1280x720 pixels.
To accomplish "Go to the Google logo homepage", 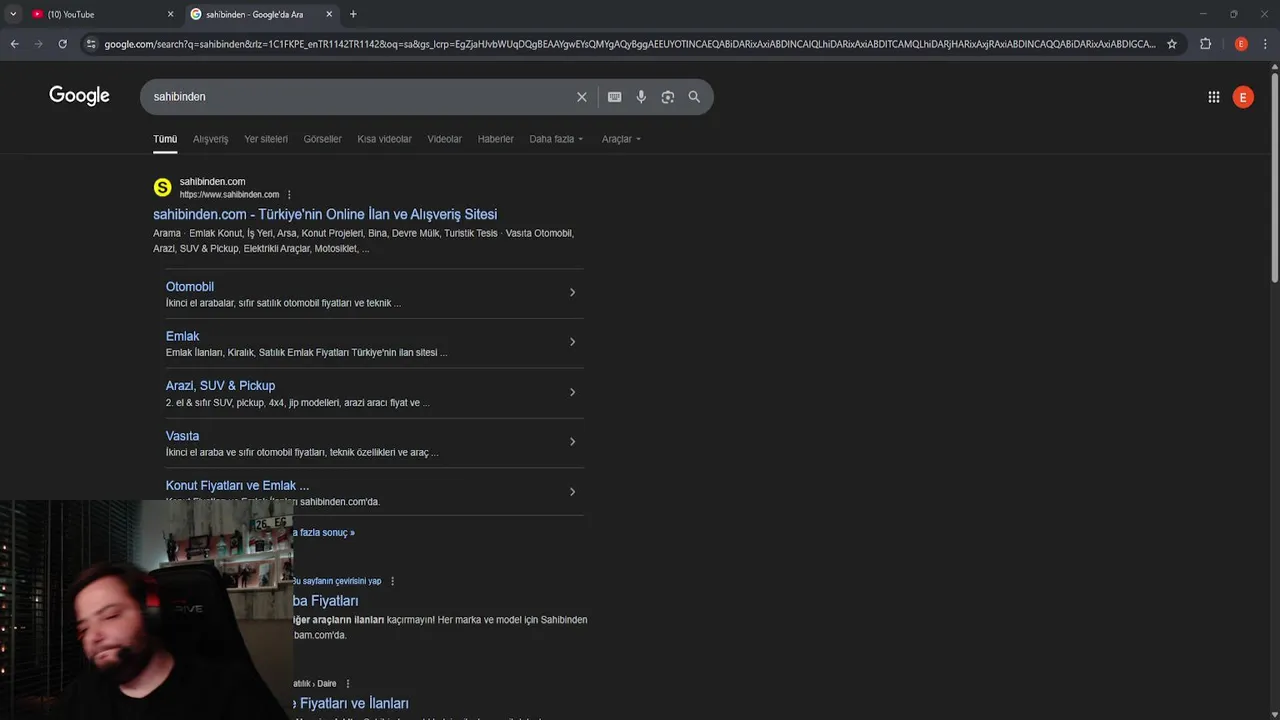I will tap(79, 96).
